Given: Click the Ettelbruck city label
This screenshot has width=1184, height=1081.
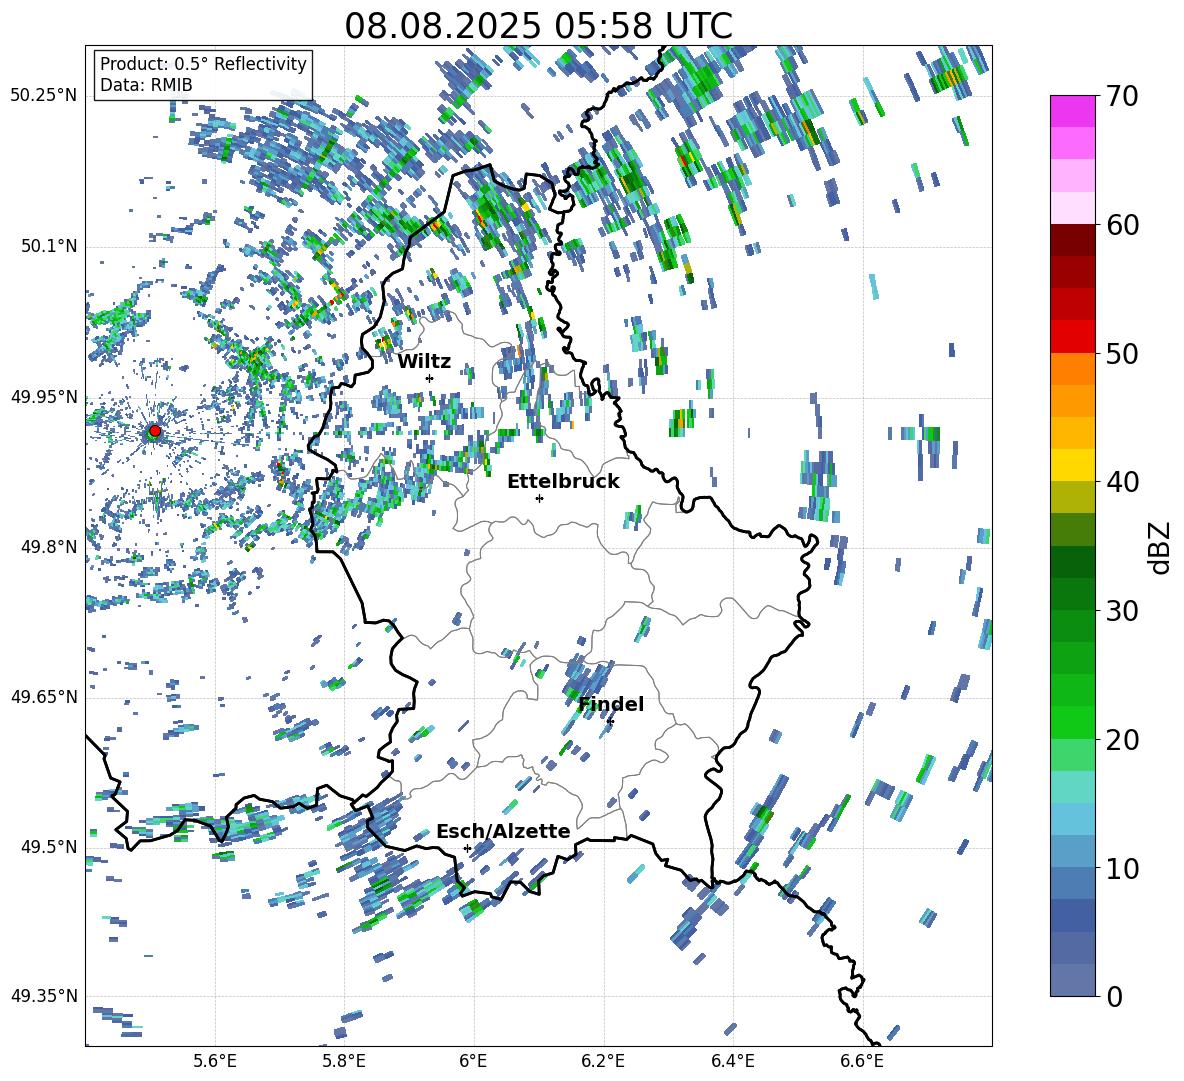Looking at the screenshot, I should tap(563, 482).
